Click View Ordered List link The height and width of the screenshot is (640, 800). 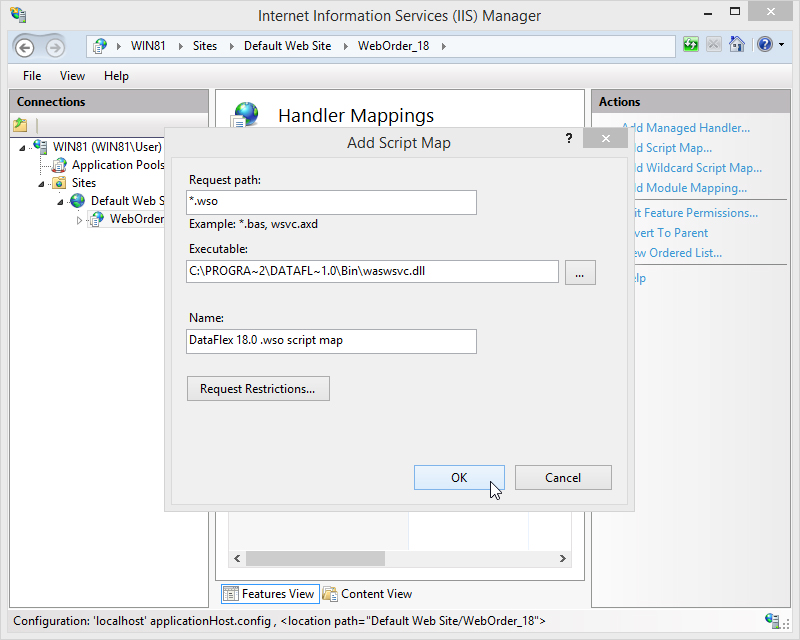tap(678, 253)
